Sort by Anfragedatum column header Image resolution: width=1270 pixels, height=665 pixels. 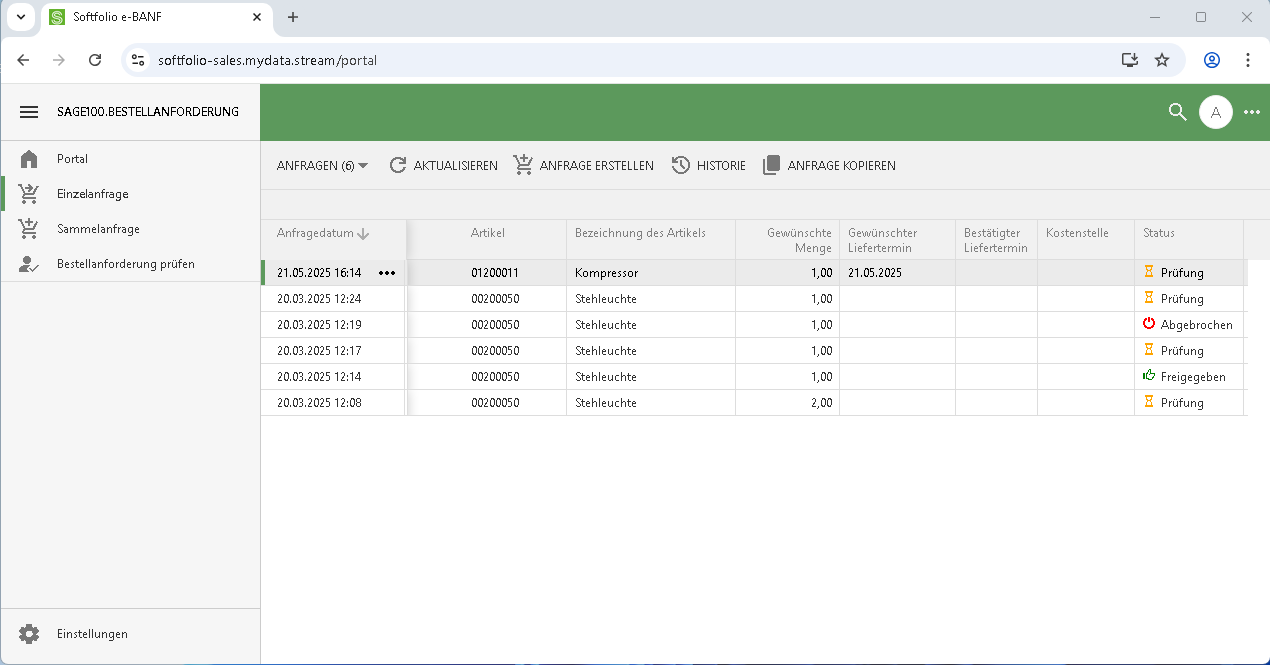(x=316, y=233)
